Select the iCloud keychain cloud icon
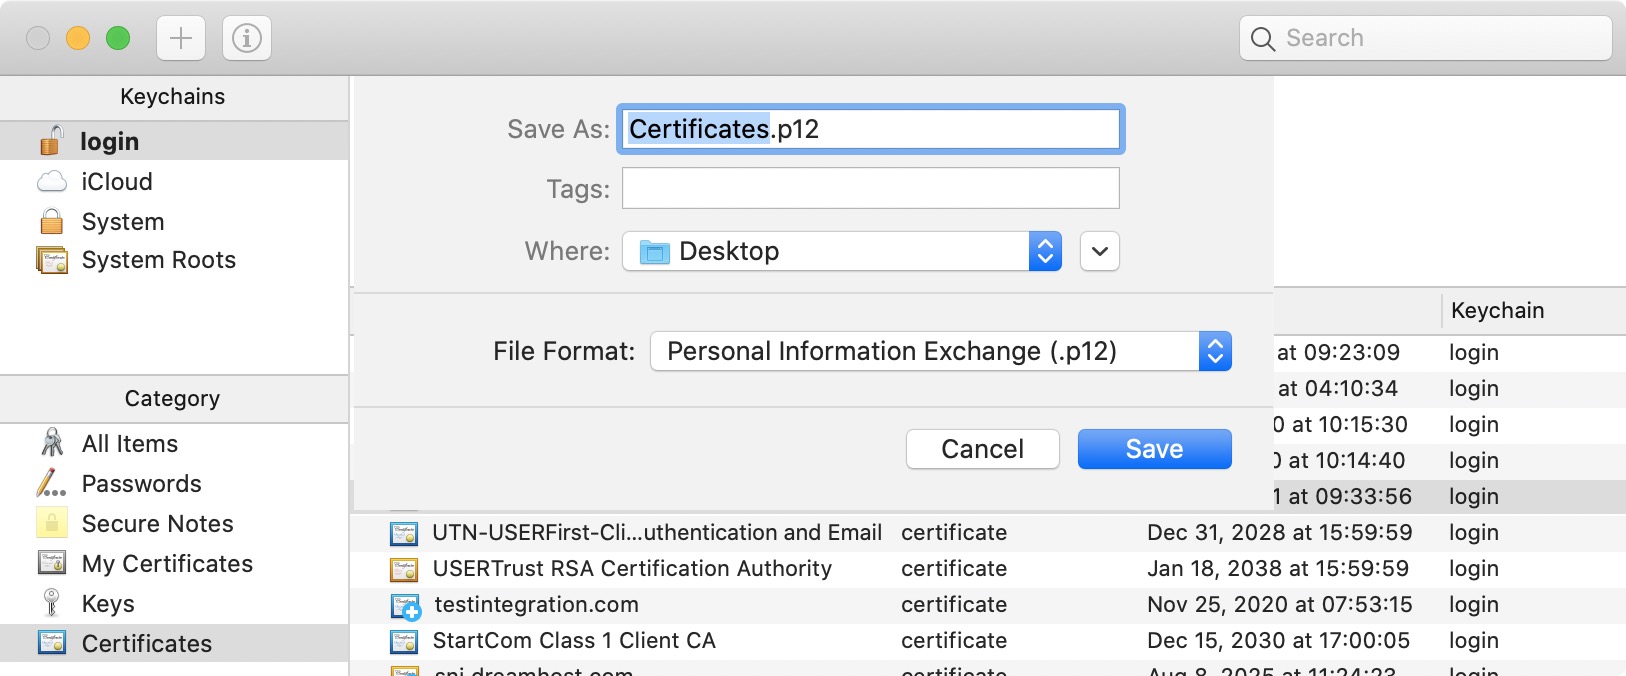Image resolution: width=1626 pixels, height=676 pixels. click(52, 182)
